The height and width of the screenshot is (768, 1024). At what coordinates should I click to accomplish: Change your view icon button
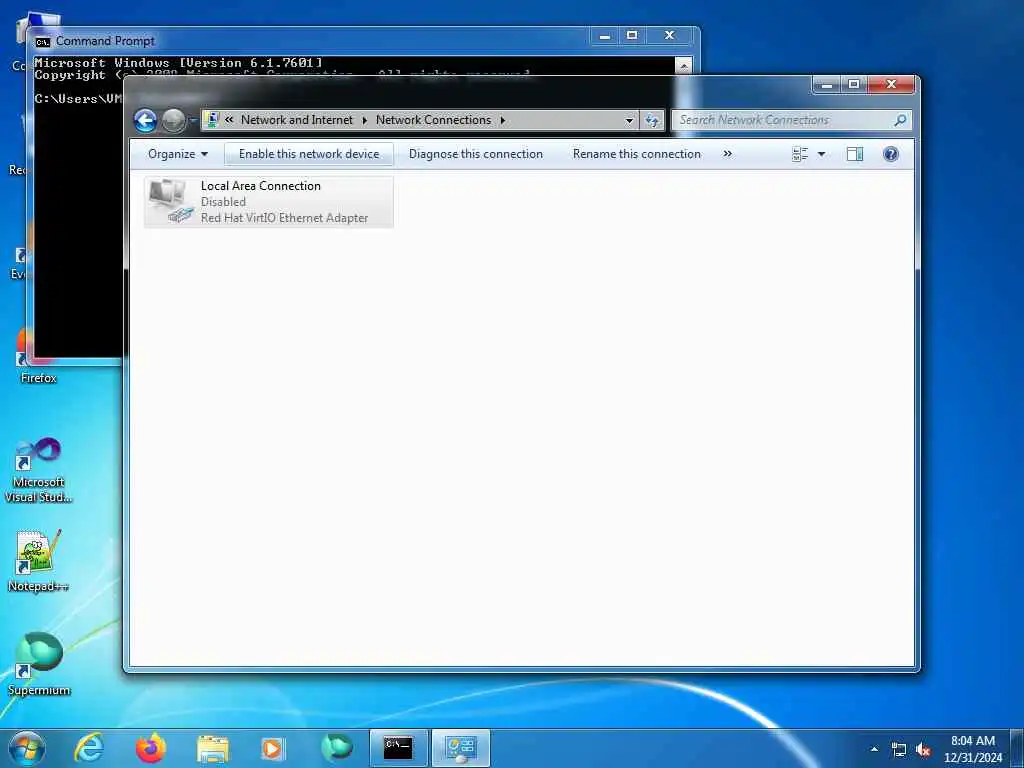coord(800,154)
